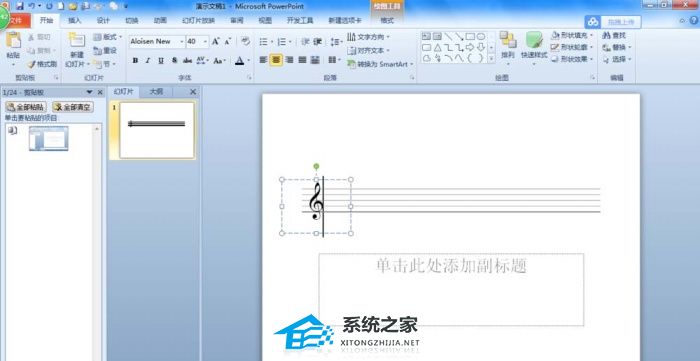The height and width of the screenshot is (361, 700).
Task: Open the Paragraph dialog launcher (段落 group)
Action: click(x=412, y=78)
